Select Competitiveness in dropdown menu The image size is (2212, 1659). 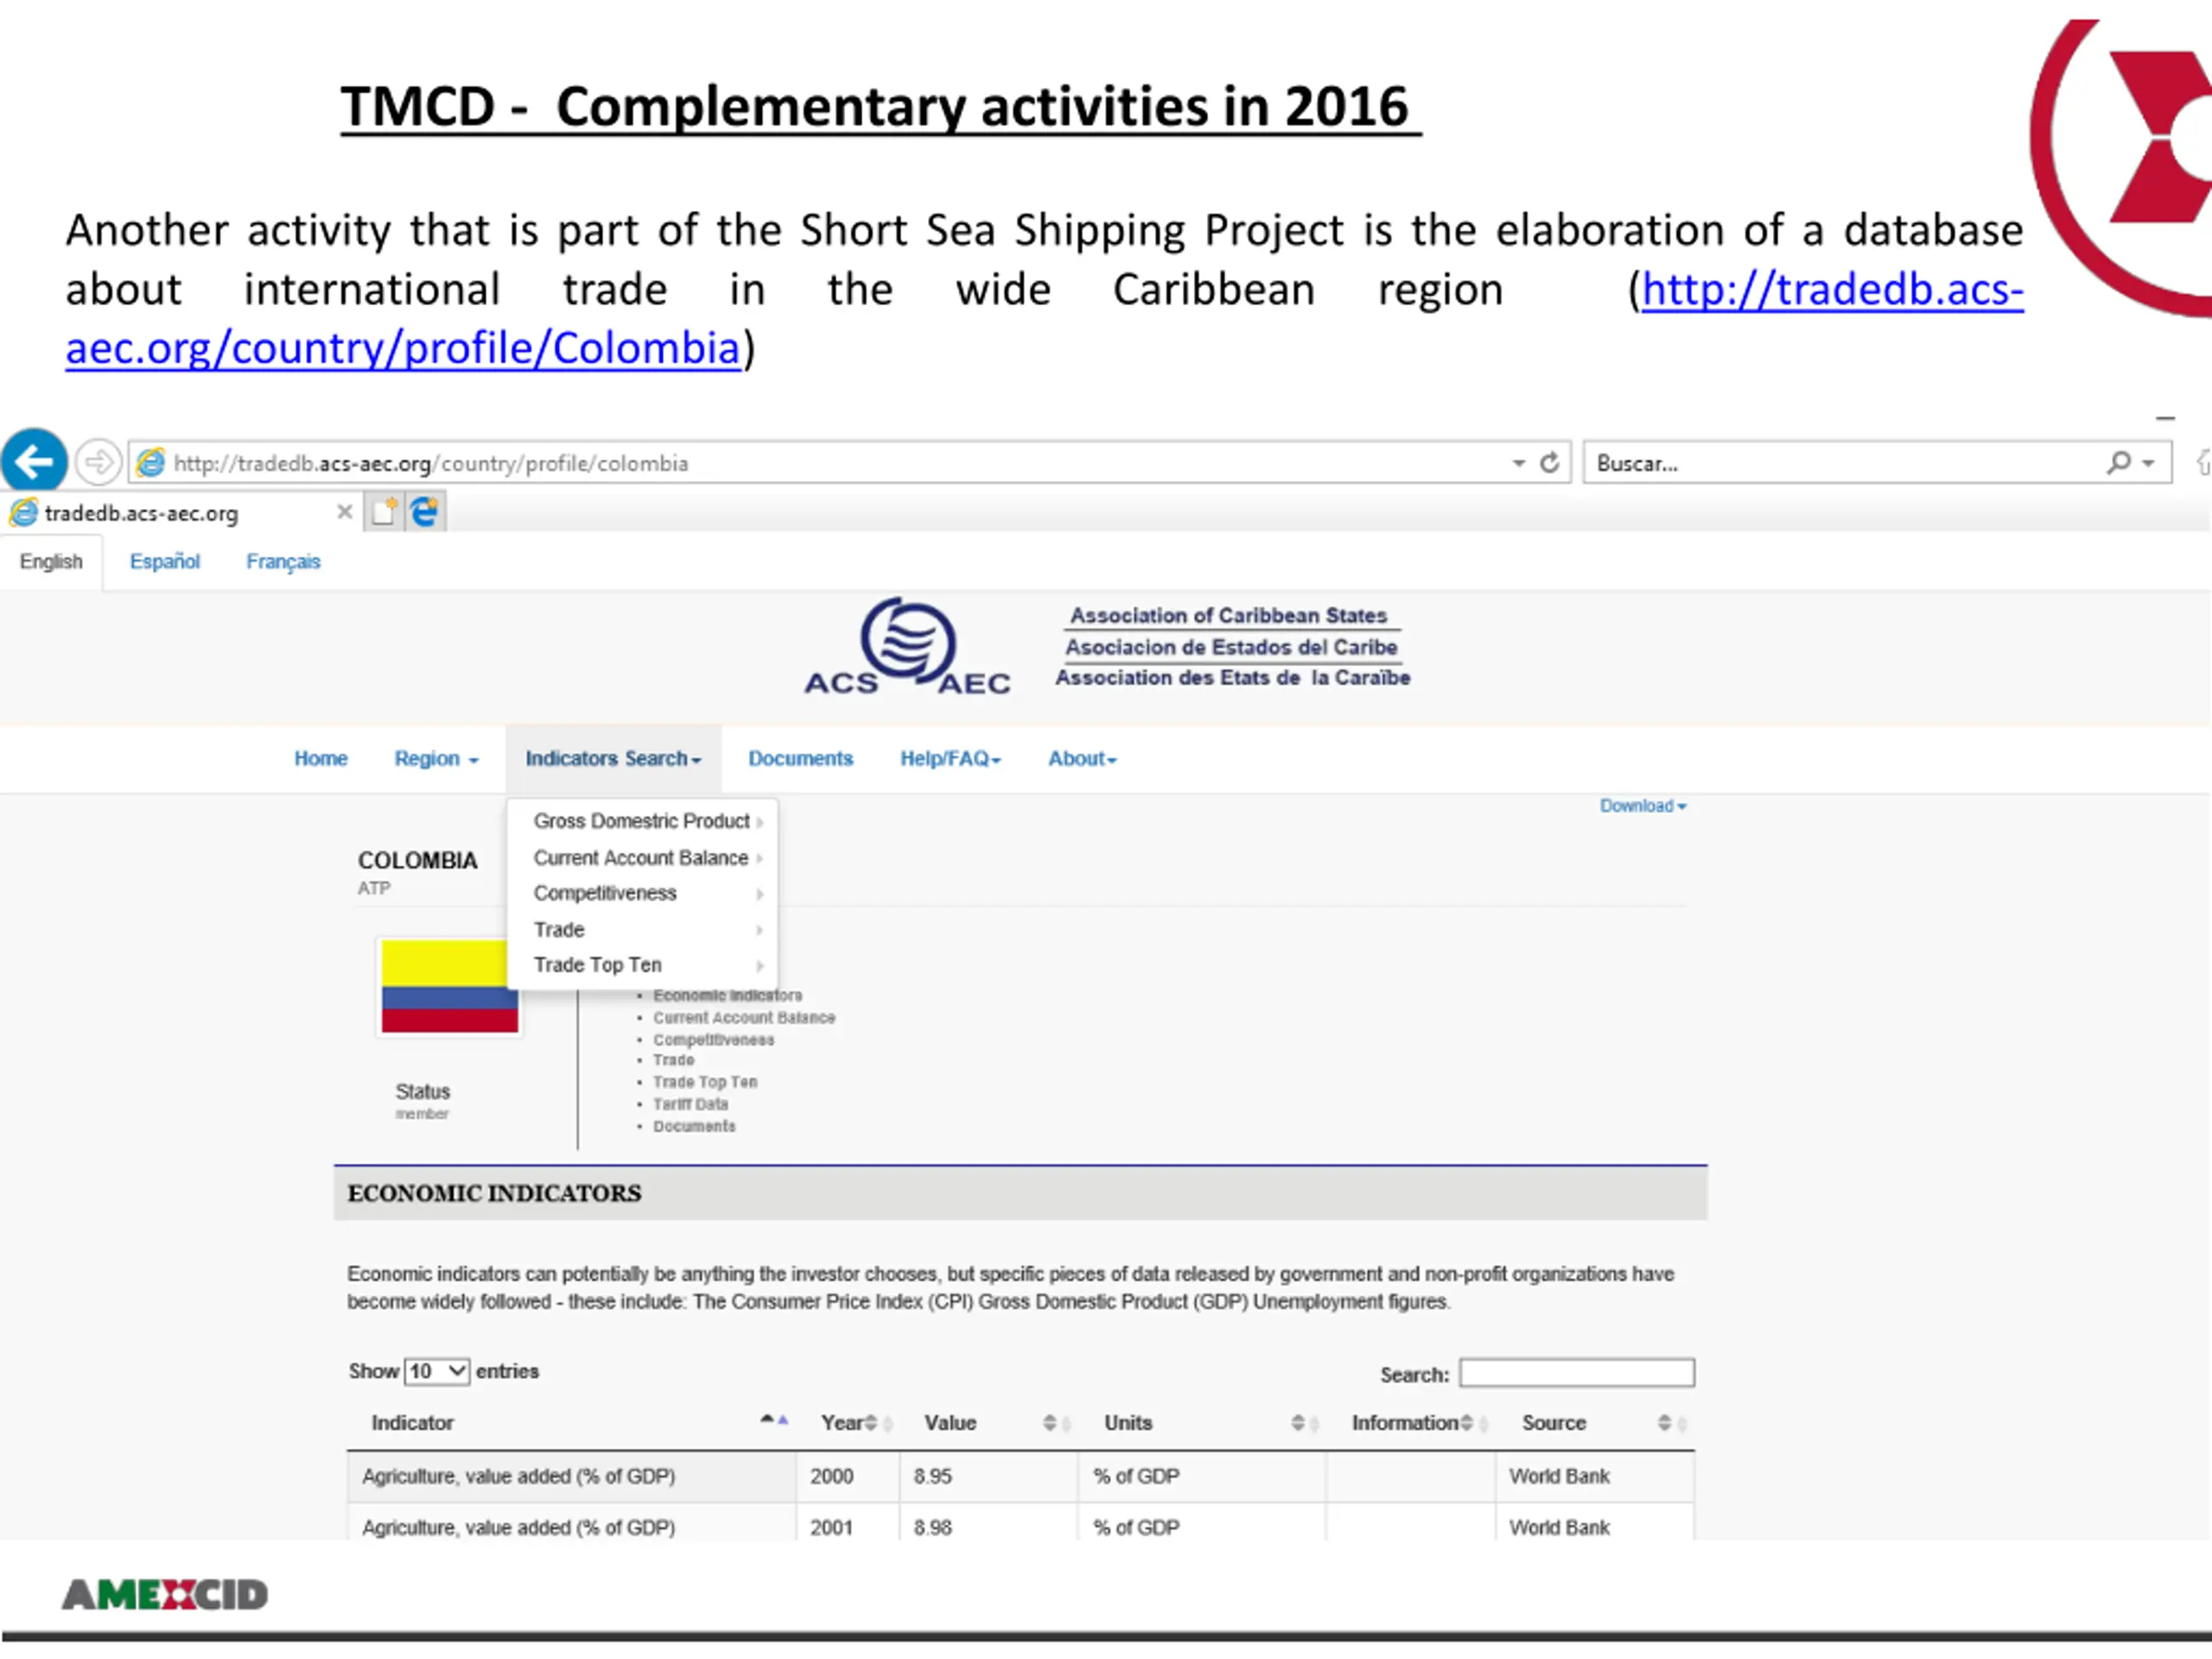pyautogui.click(x=643, y=893)
